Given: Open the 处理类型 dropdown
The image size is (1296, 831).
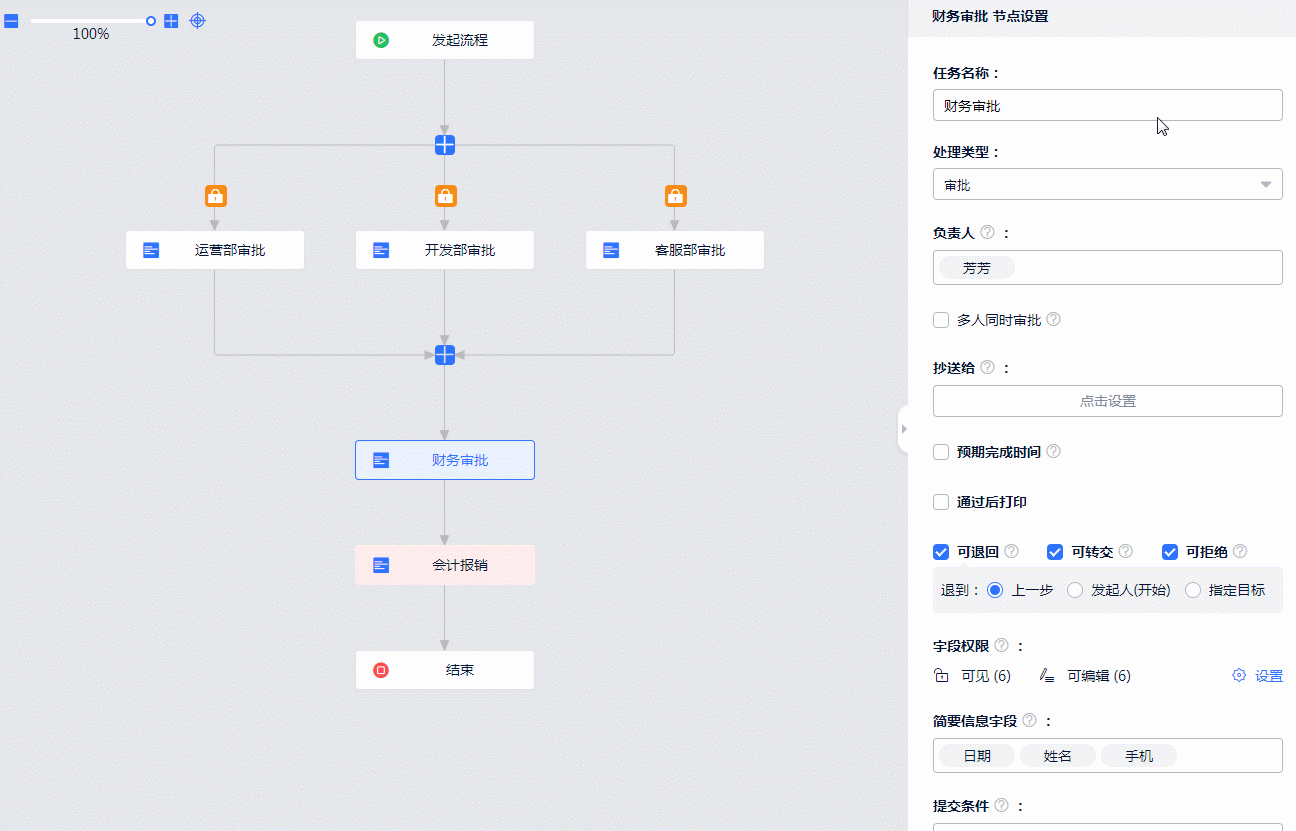Looking at the screenshot, I should point(1107,185).
